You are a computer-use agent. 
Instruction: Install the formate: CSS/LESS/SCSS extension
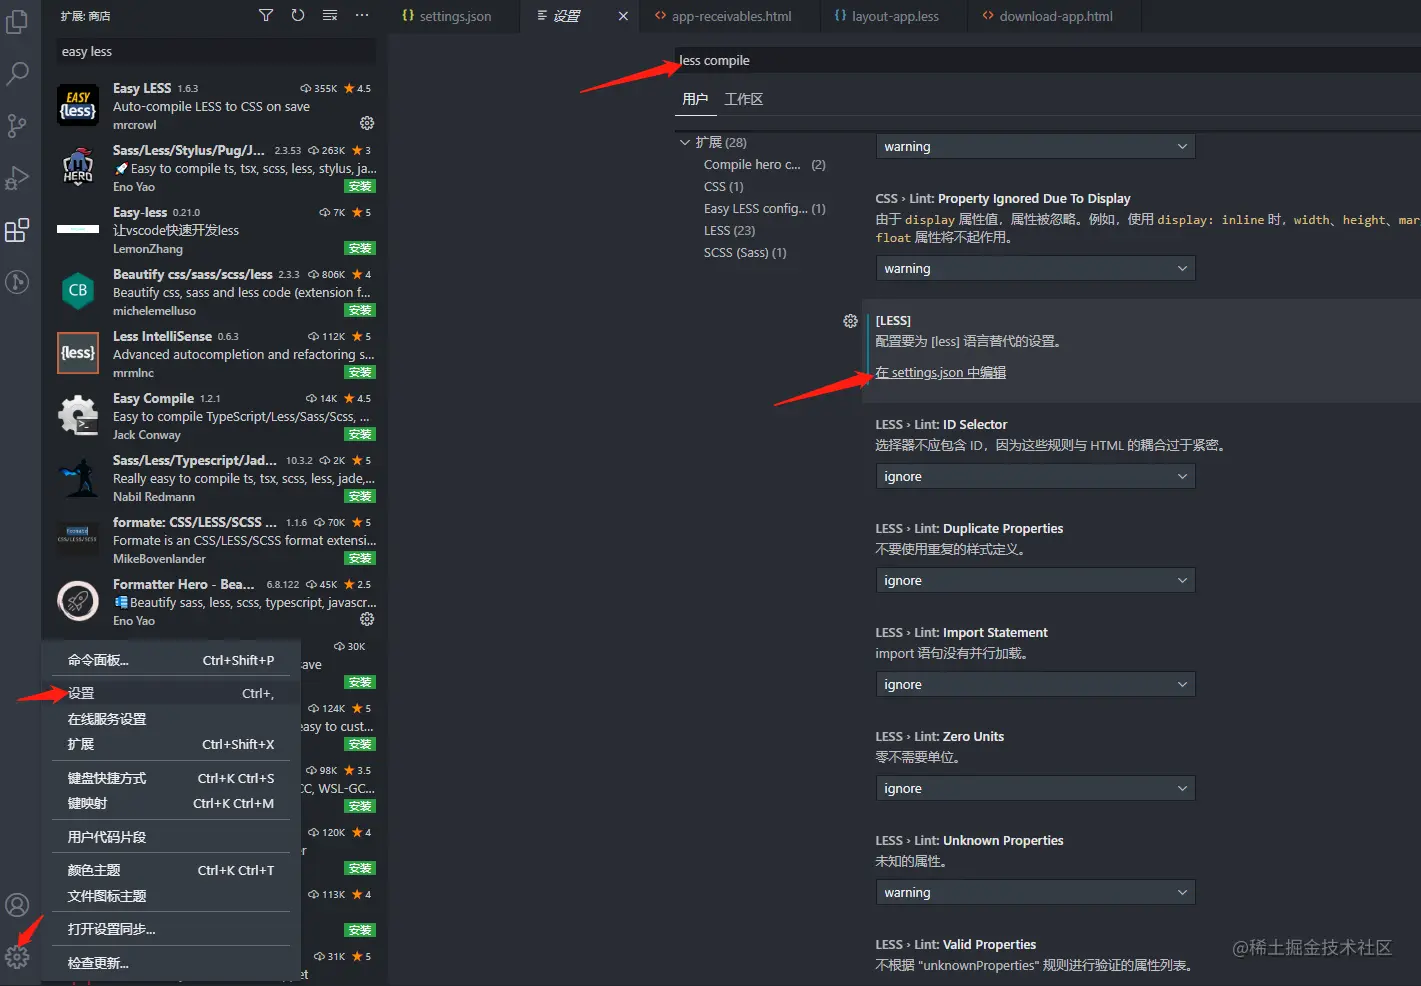coord(360,558)
